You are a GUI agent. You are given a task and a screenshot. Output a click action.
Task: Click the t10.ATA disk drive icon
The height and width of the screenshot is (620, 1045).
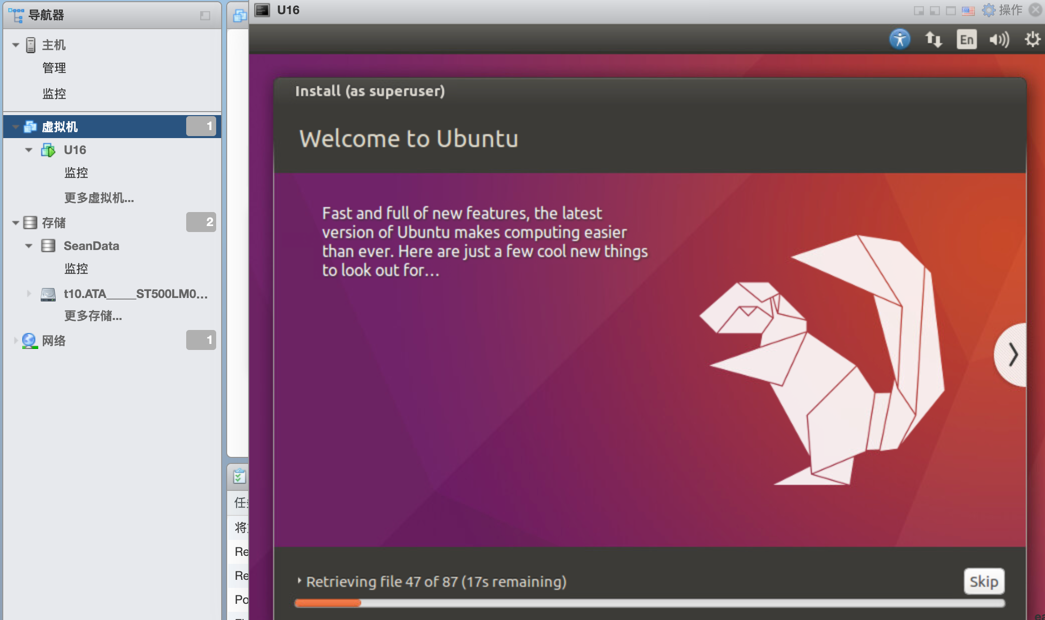pyautogui.click(x=48, y=294)
